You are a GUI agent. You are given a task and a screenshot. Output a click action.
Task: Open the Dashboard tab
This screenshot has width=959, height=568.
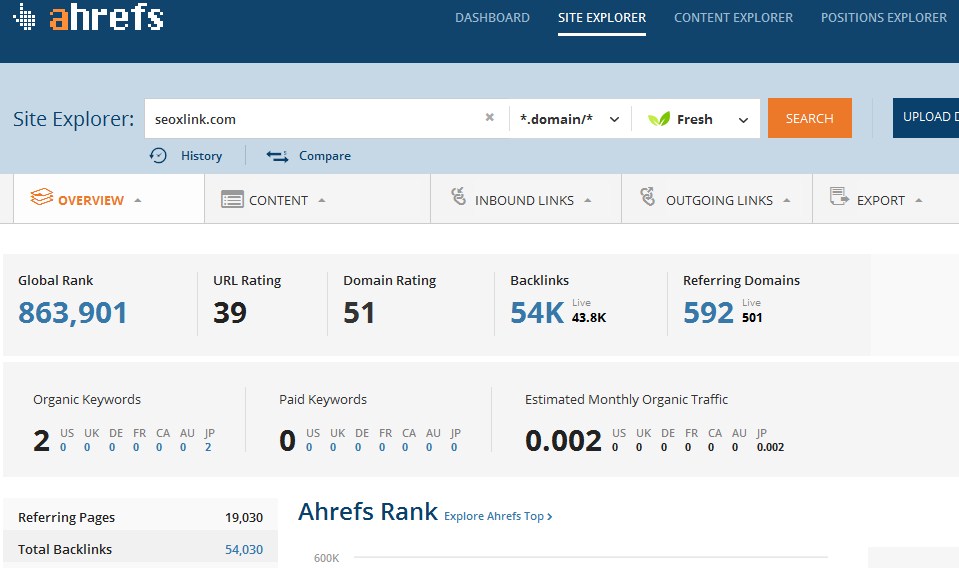pos(492,18)
